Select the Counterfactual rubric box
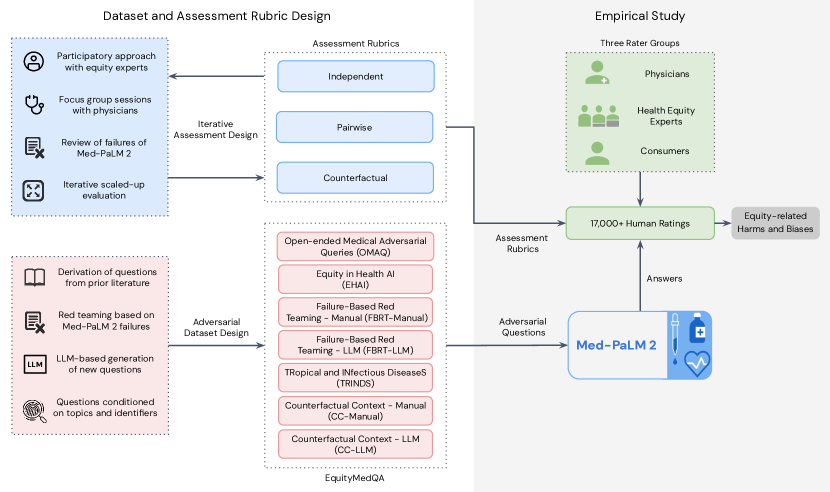The image size is (830, 492). pyautogui.click(x=355, y=178)
